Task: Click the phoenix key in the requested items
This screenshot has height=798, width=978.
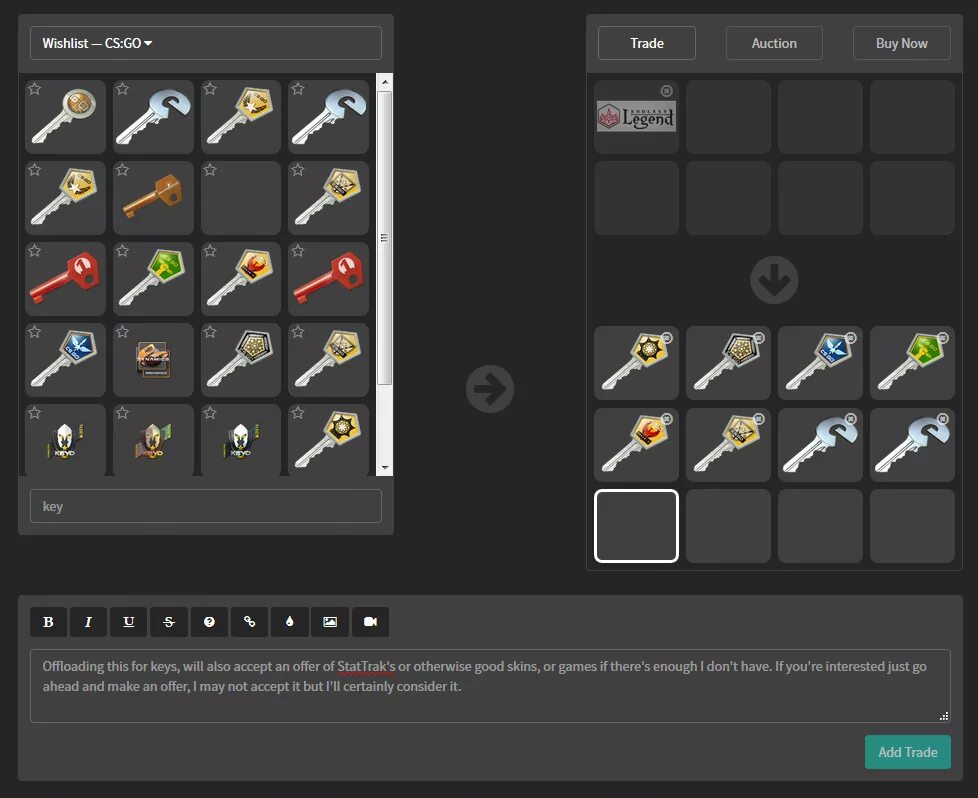Action: [x=636, y=444]
